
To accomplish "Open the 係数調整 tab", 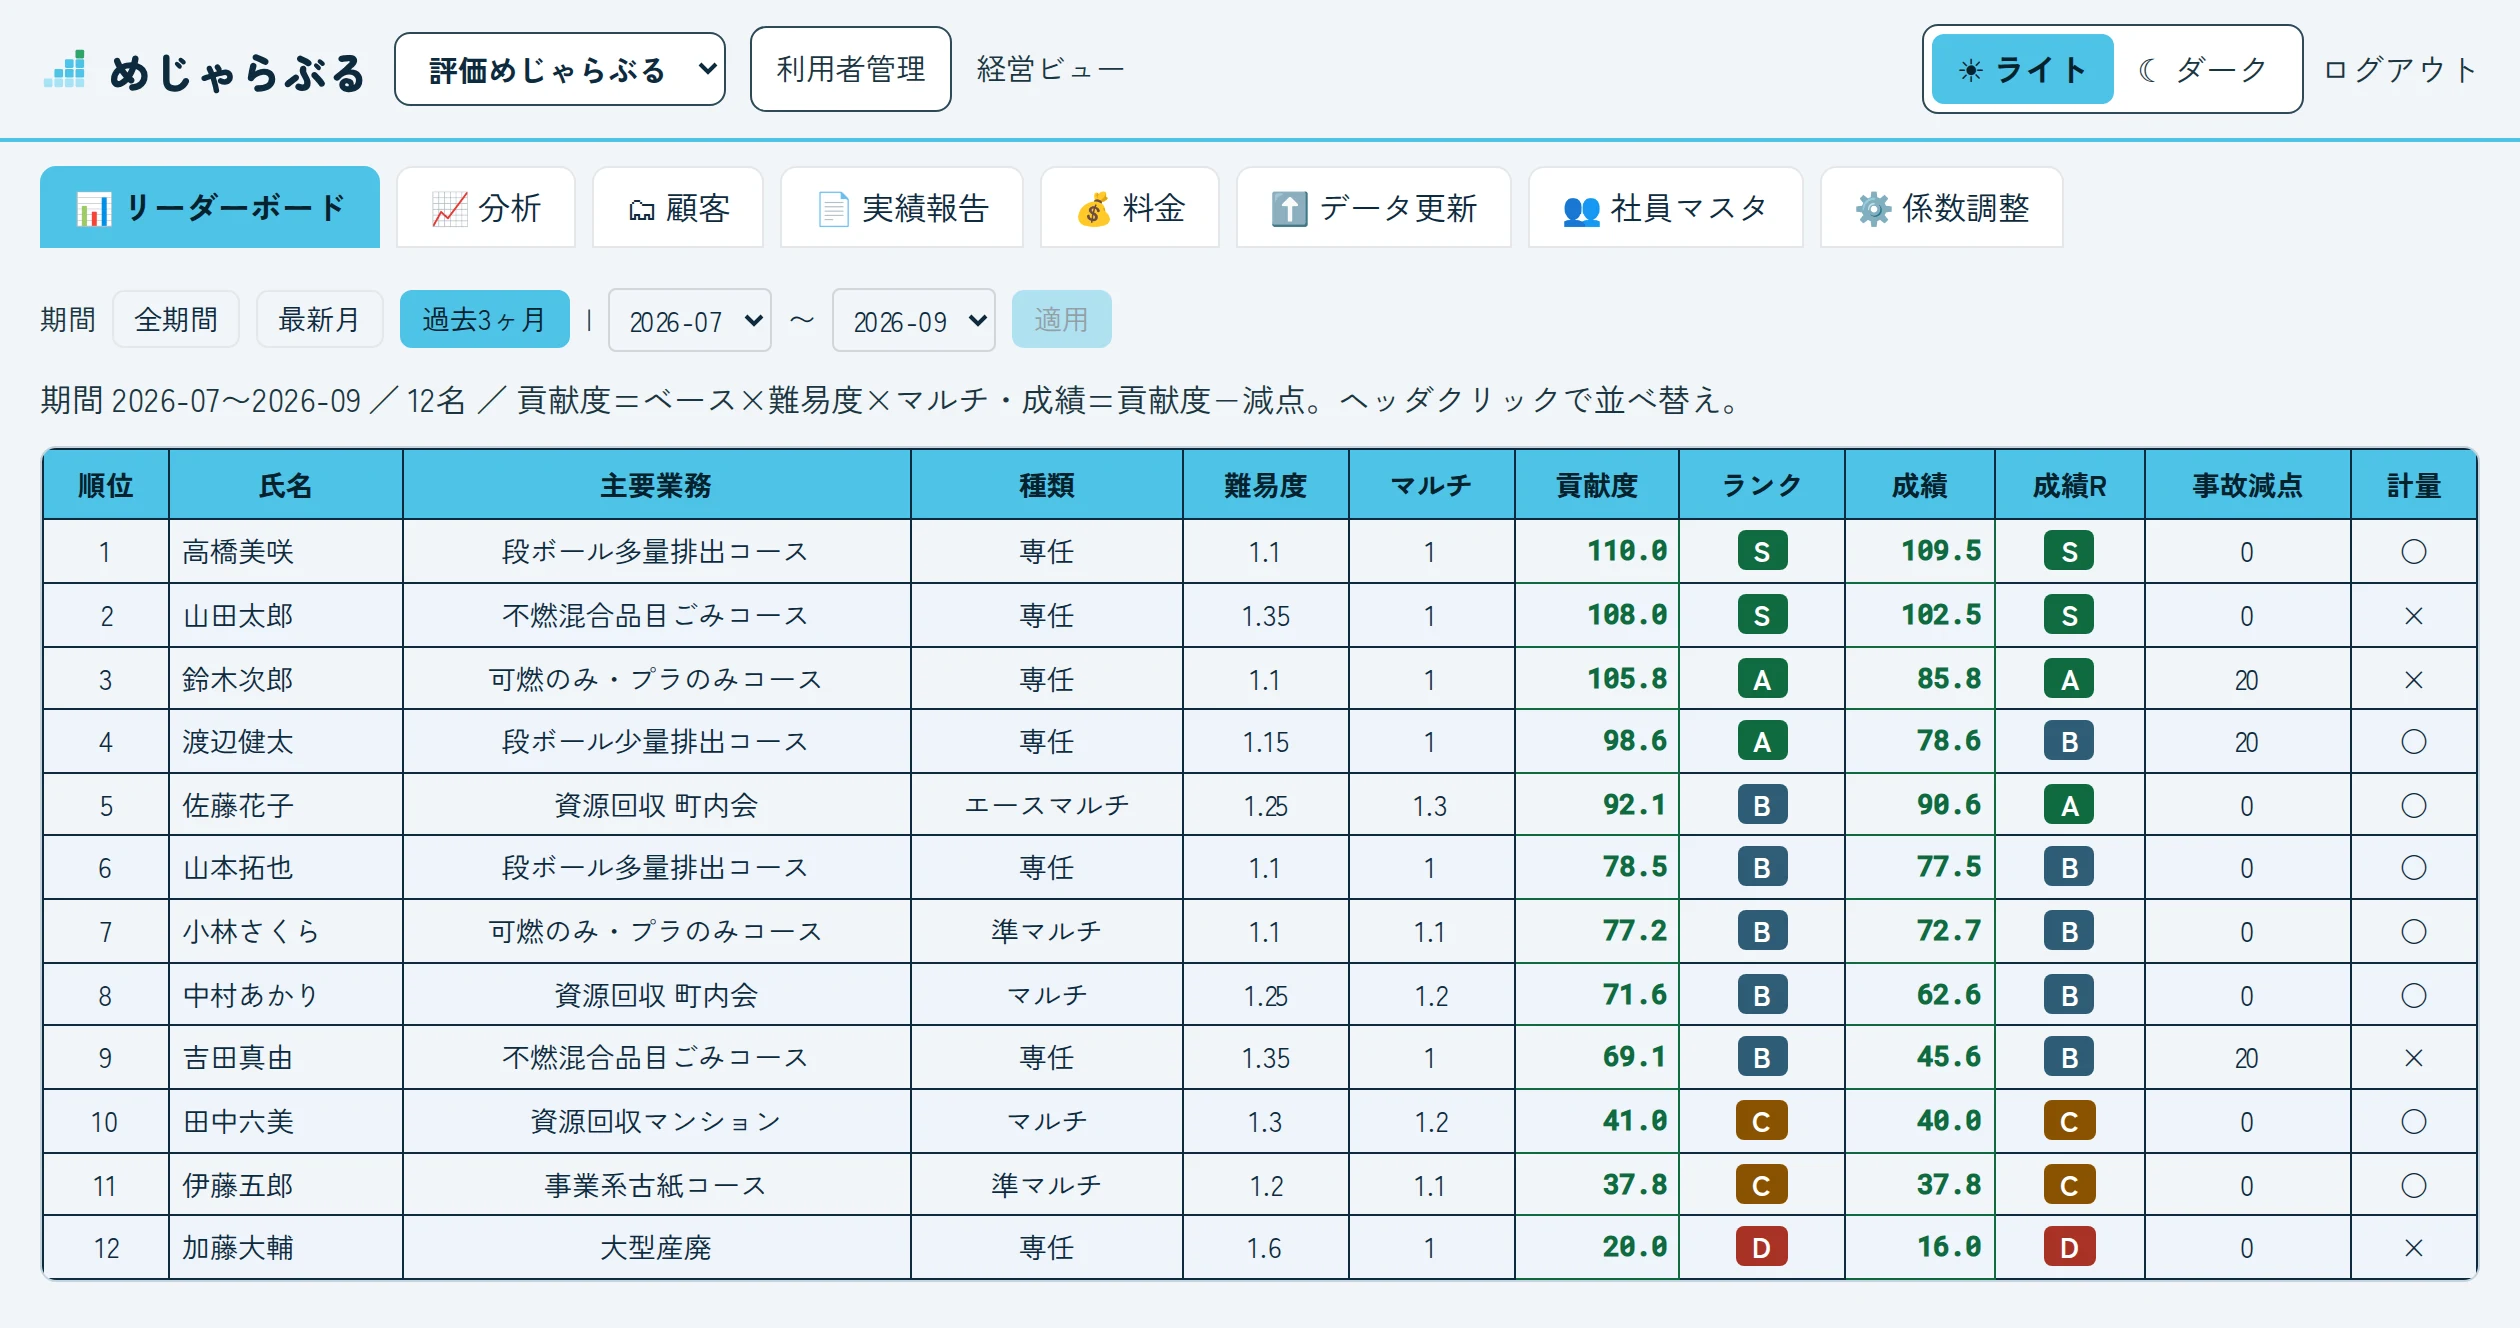I will [x=1942, y=207].
